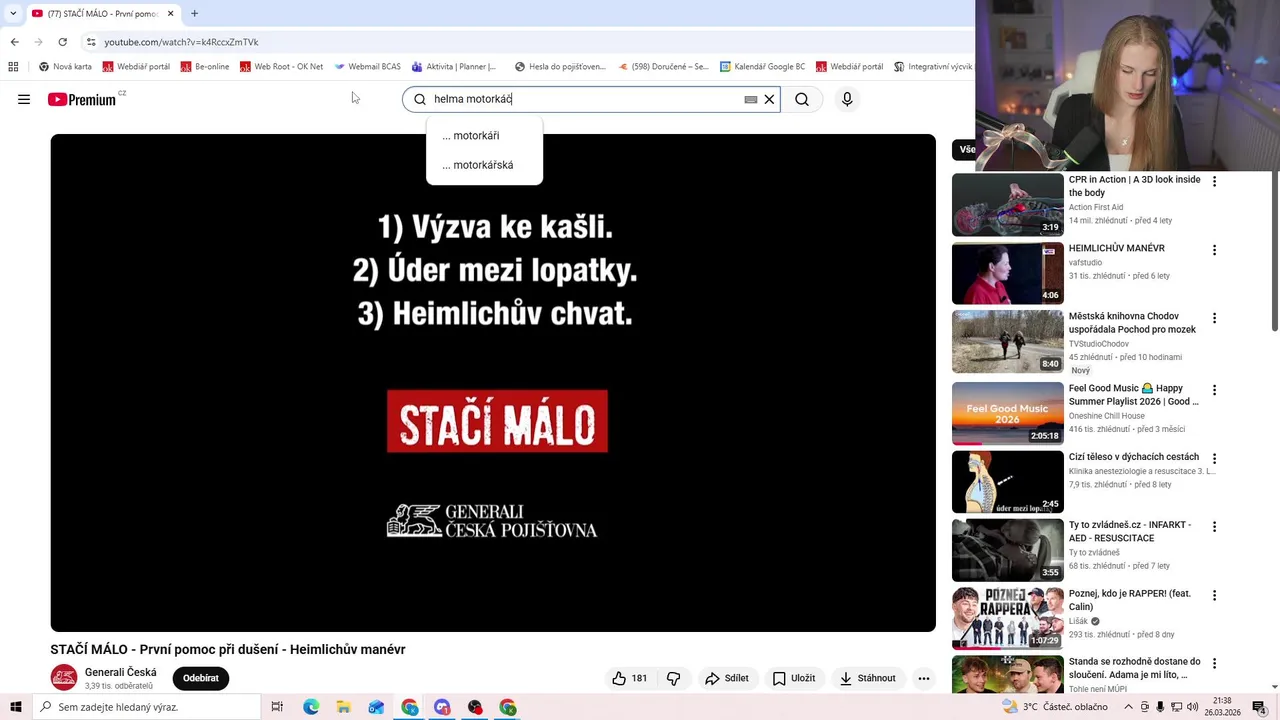Open 'Městská knihovna Chodov' video title
This screenshot has height=720, width=1280.
1132,322
